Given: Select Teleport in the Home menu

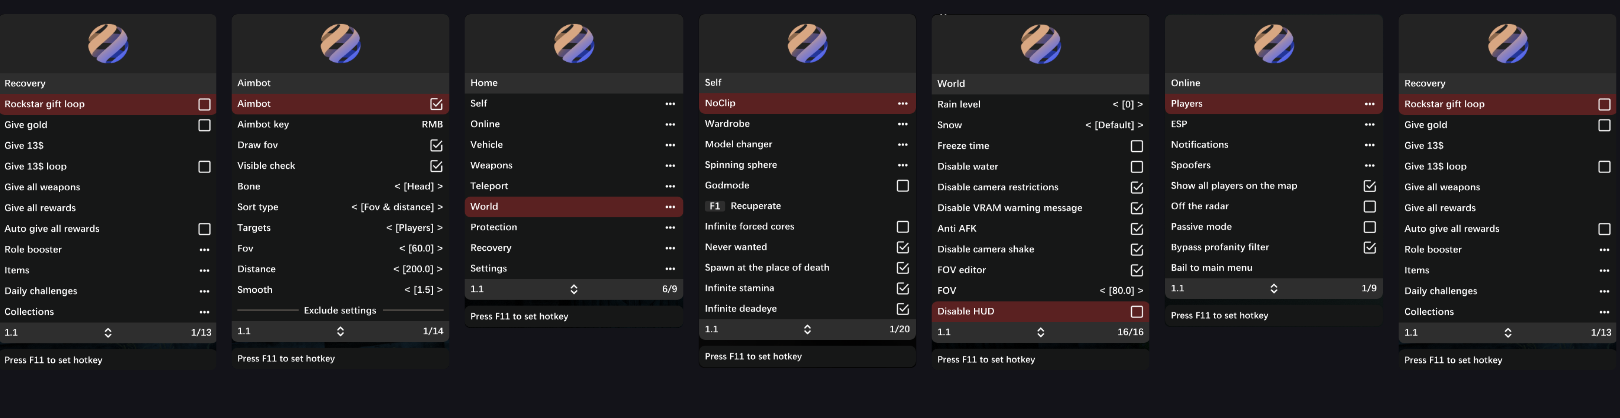Looking at the screenshot, I should 489,185.
